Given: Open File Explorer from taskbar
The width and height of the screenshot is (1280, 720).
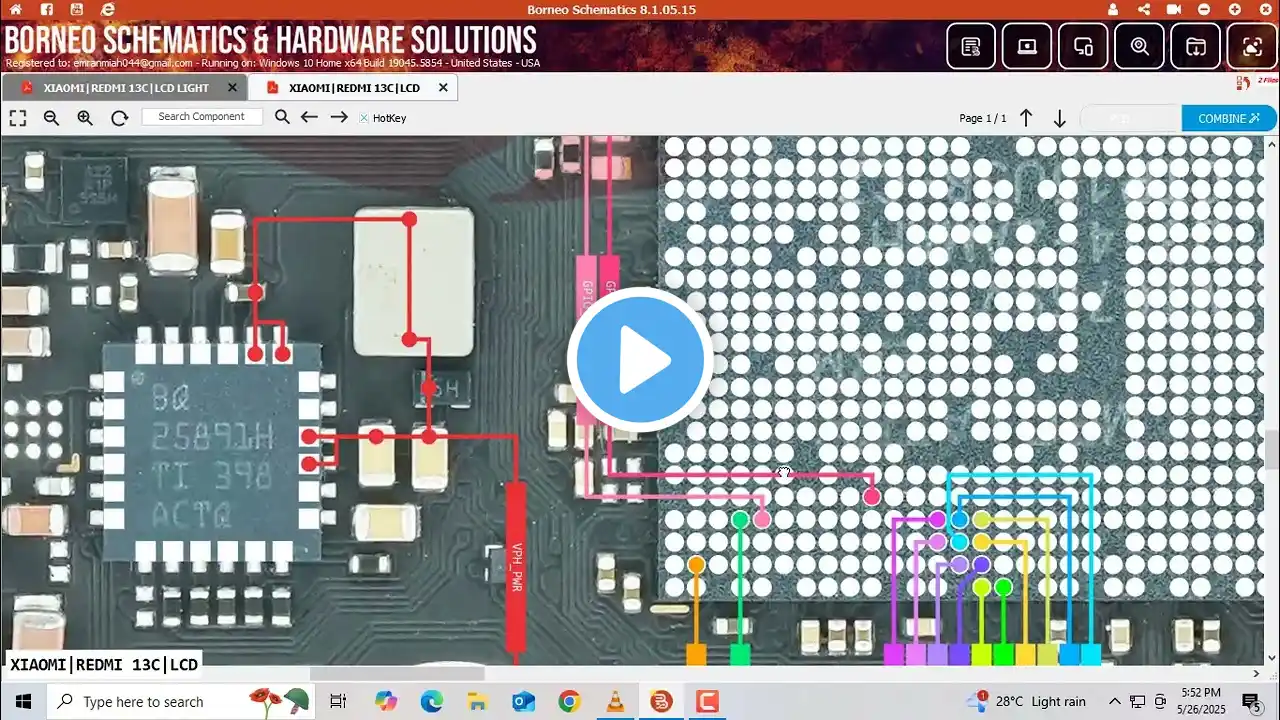Looking at the screenshot, I should 477,702.
